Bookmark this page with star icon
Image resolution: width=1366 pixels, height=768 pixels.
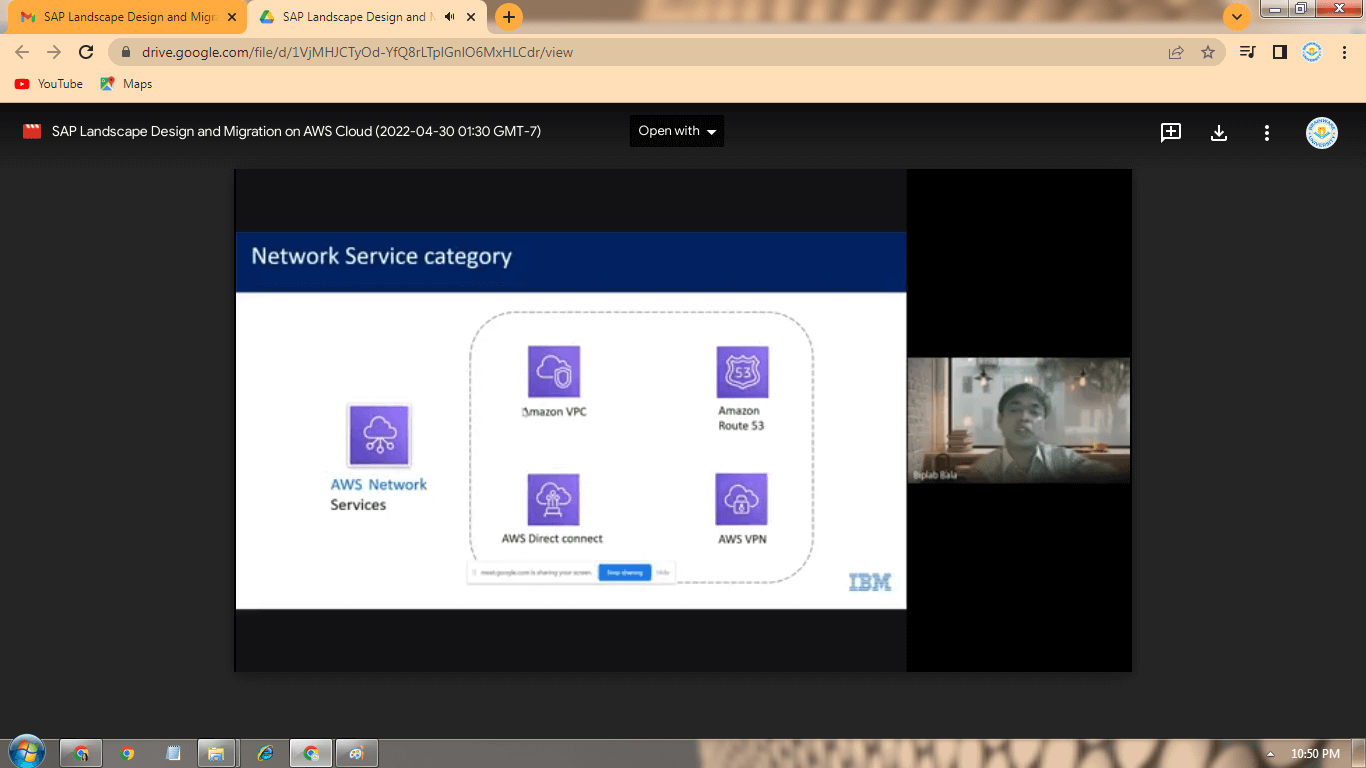tap(1208, 52)
